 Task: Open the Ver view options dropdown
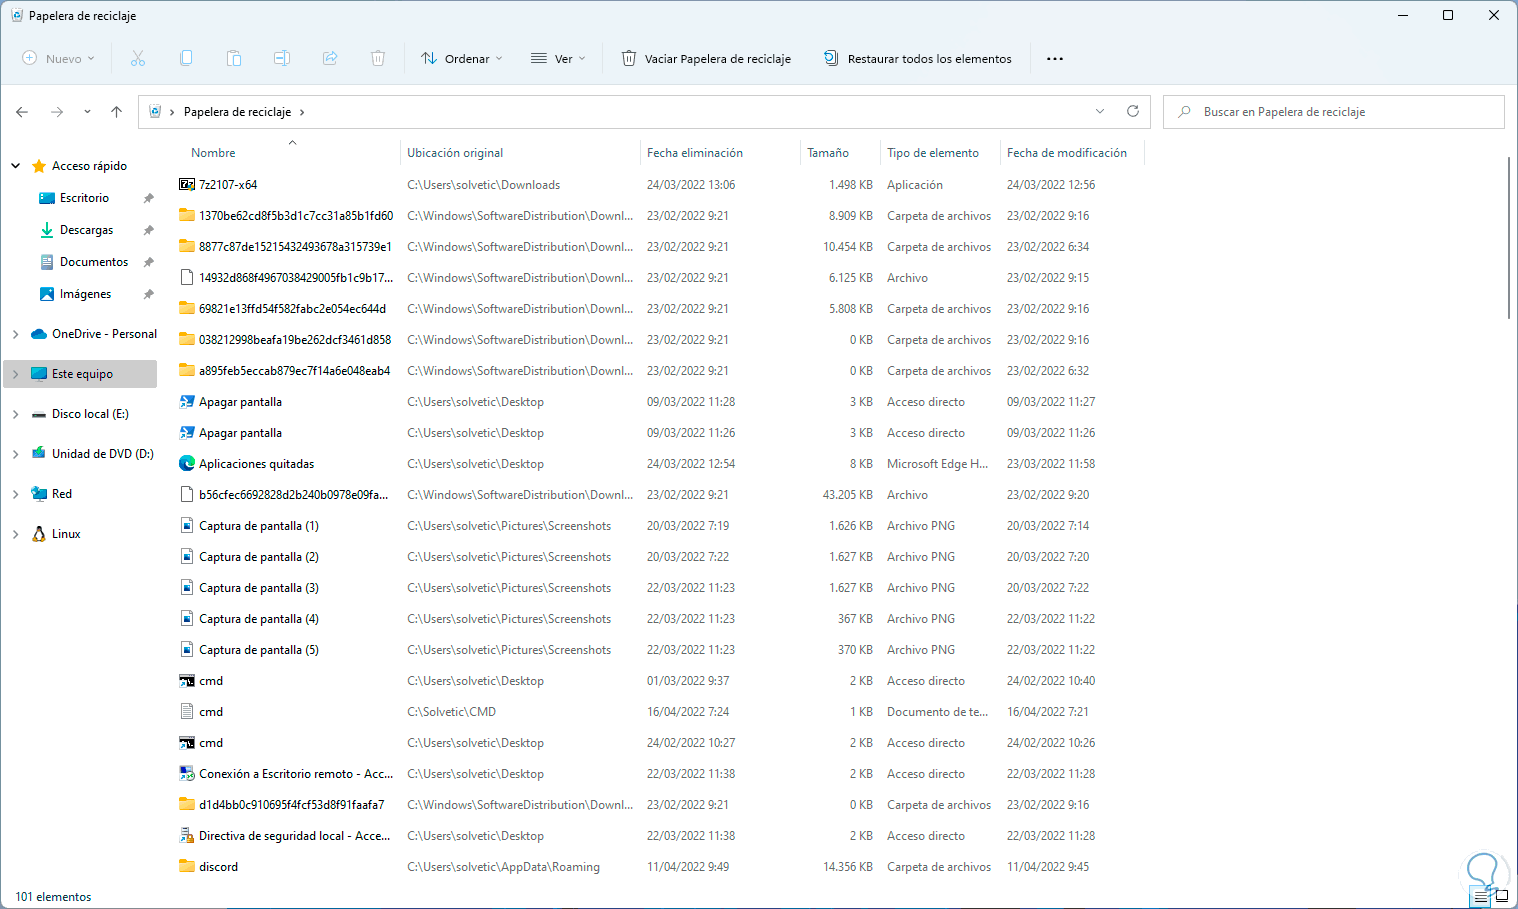558,59
